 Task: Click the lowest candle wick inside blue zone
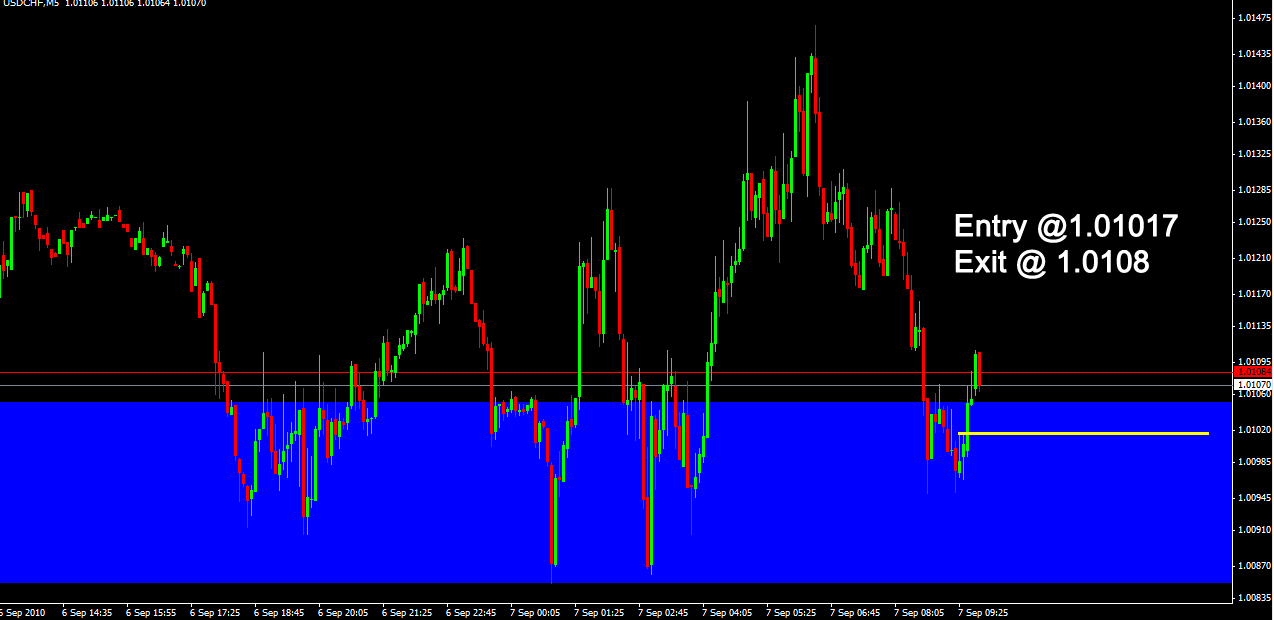click(x=553, y=585)
